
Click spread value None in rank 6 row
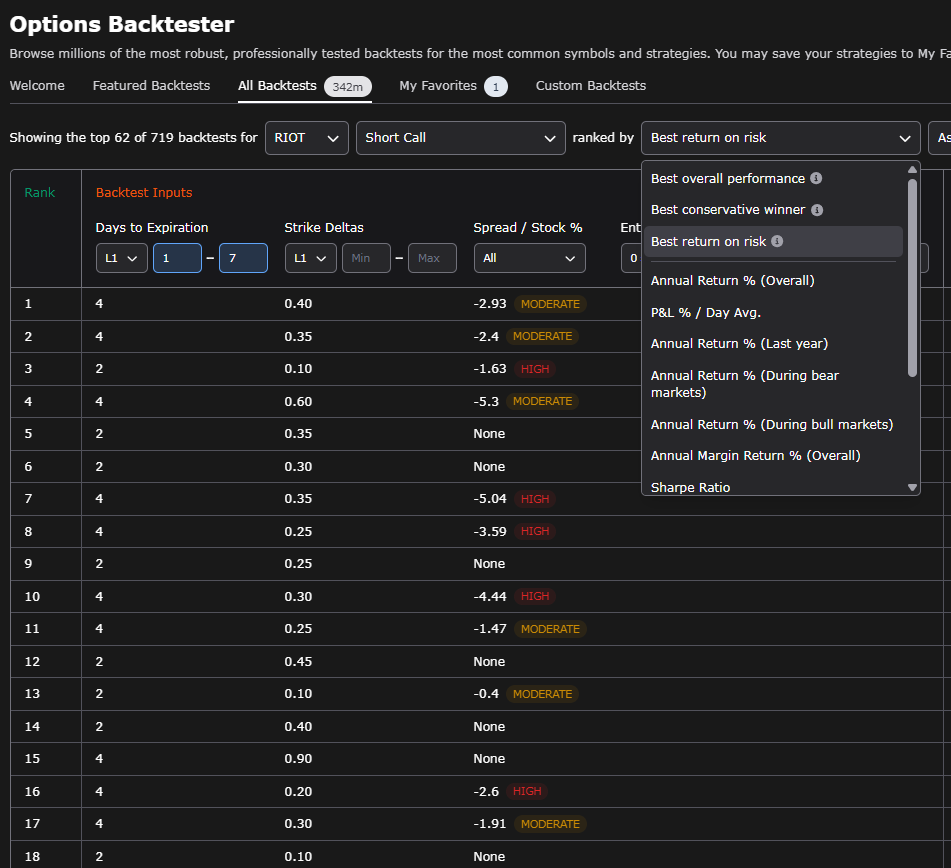click(x=489, y=466)
